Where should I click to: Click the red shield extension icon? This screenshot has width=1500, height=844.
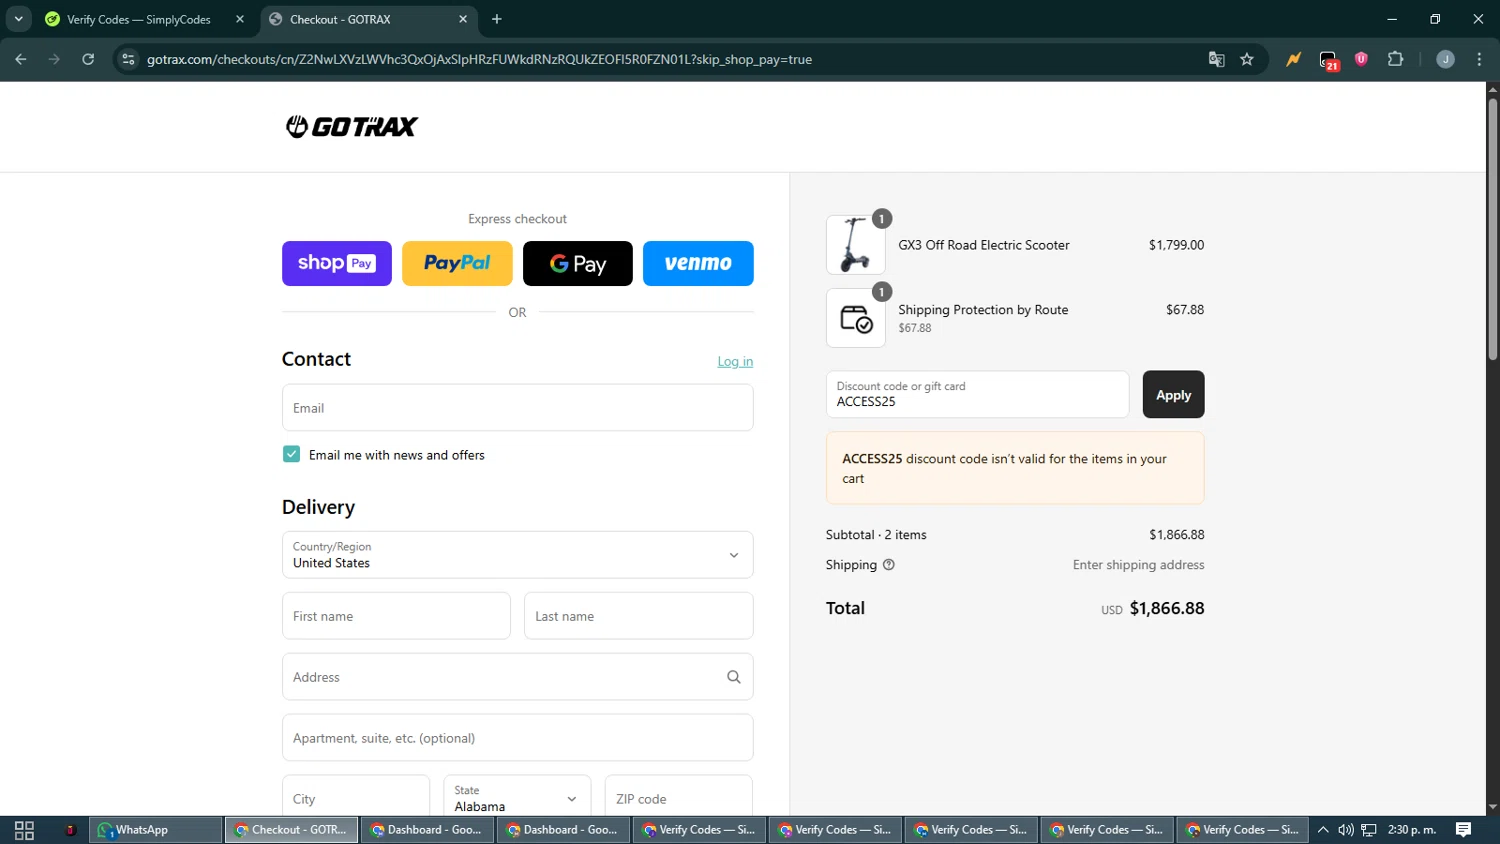(x=1361, y=59)
